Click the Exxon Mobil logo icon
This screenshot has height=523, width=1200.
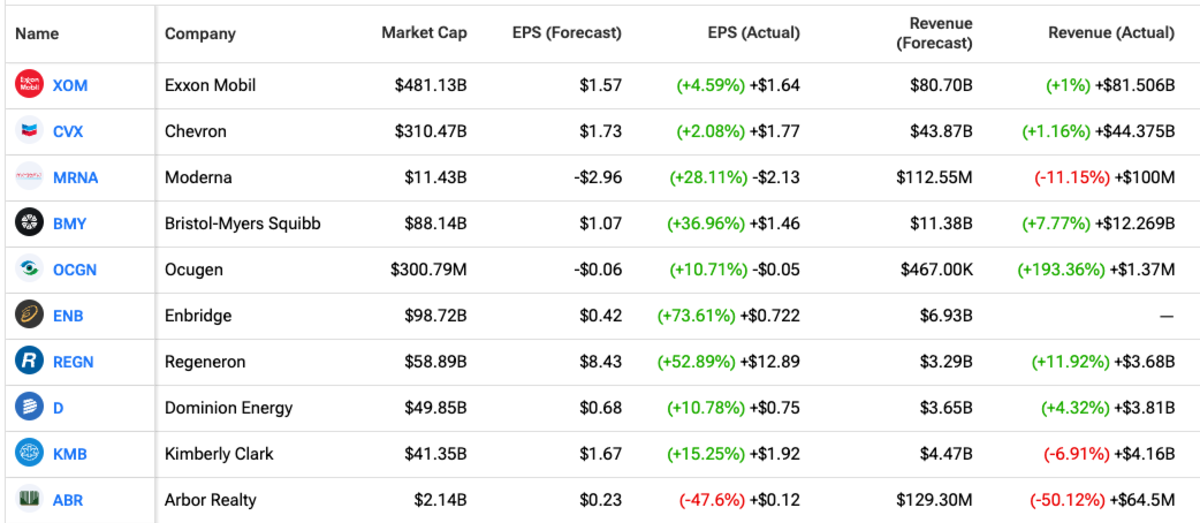[x=30, y=85]
